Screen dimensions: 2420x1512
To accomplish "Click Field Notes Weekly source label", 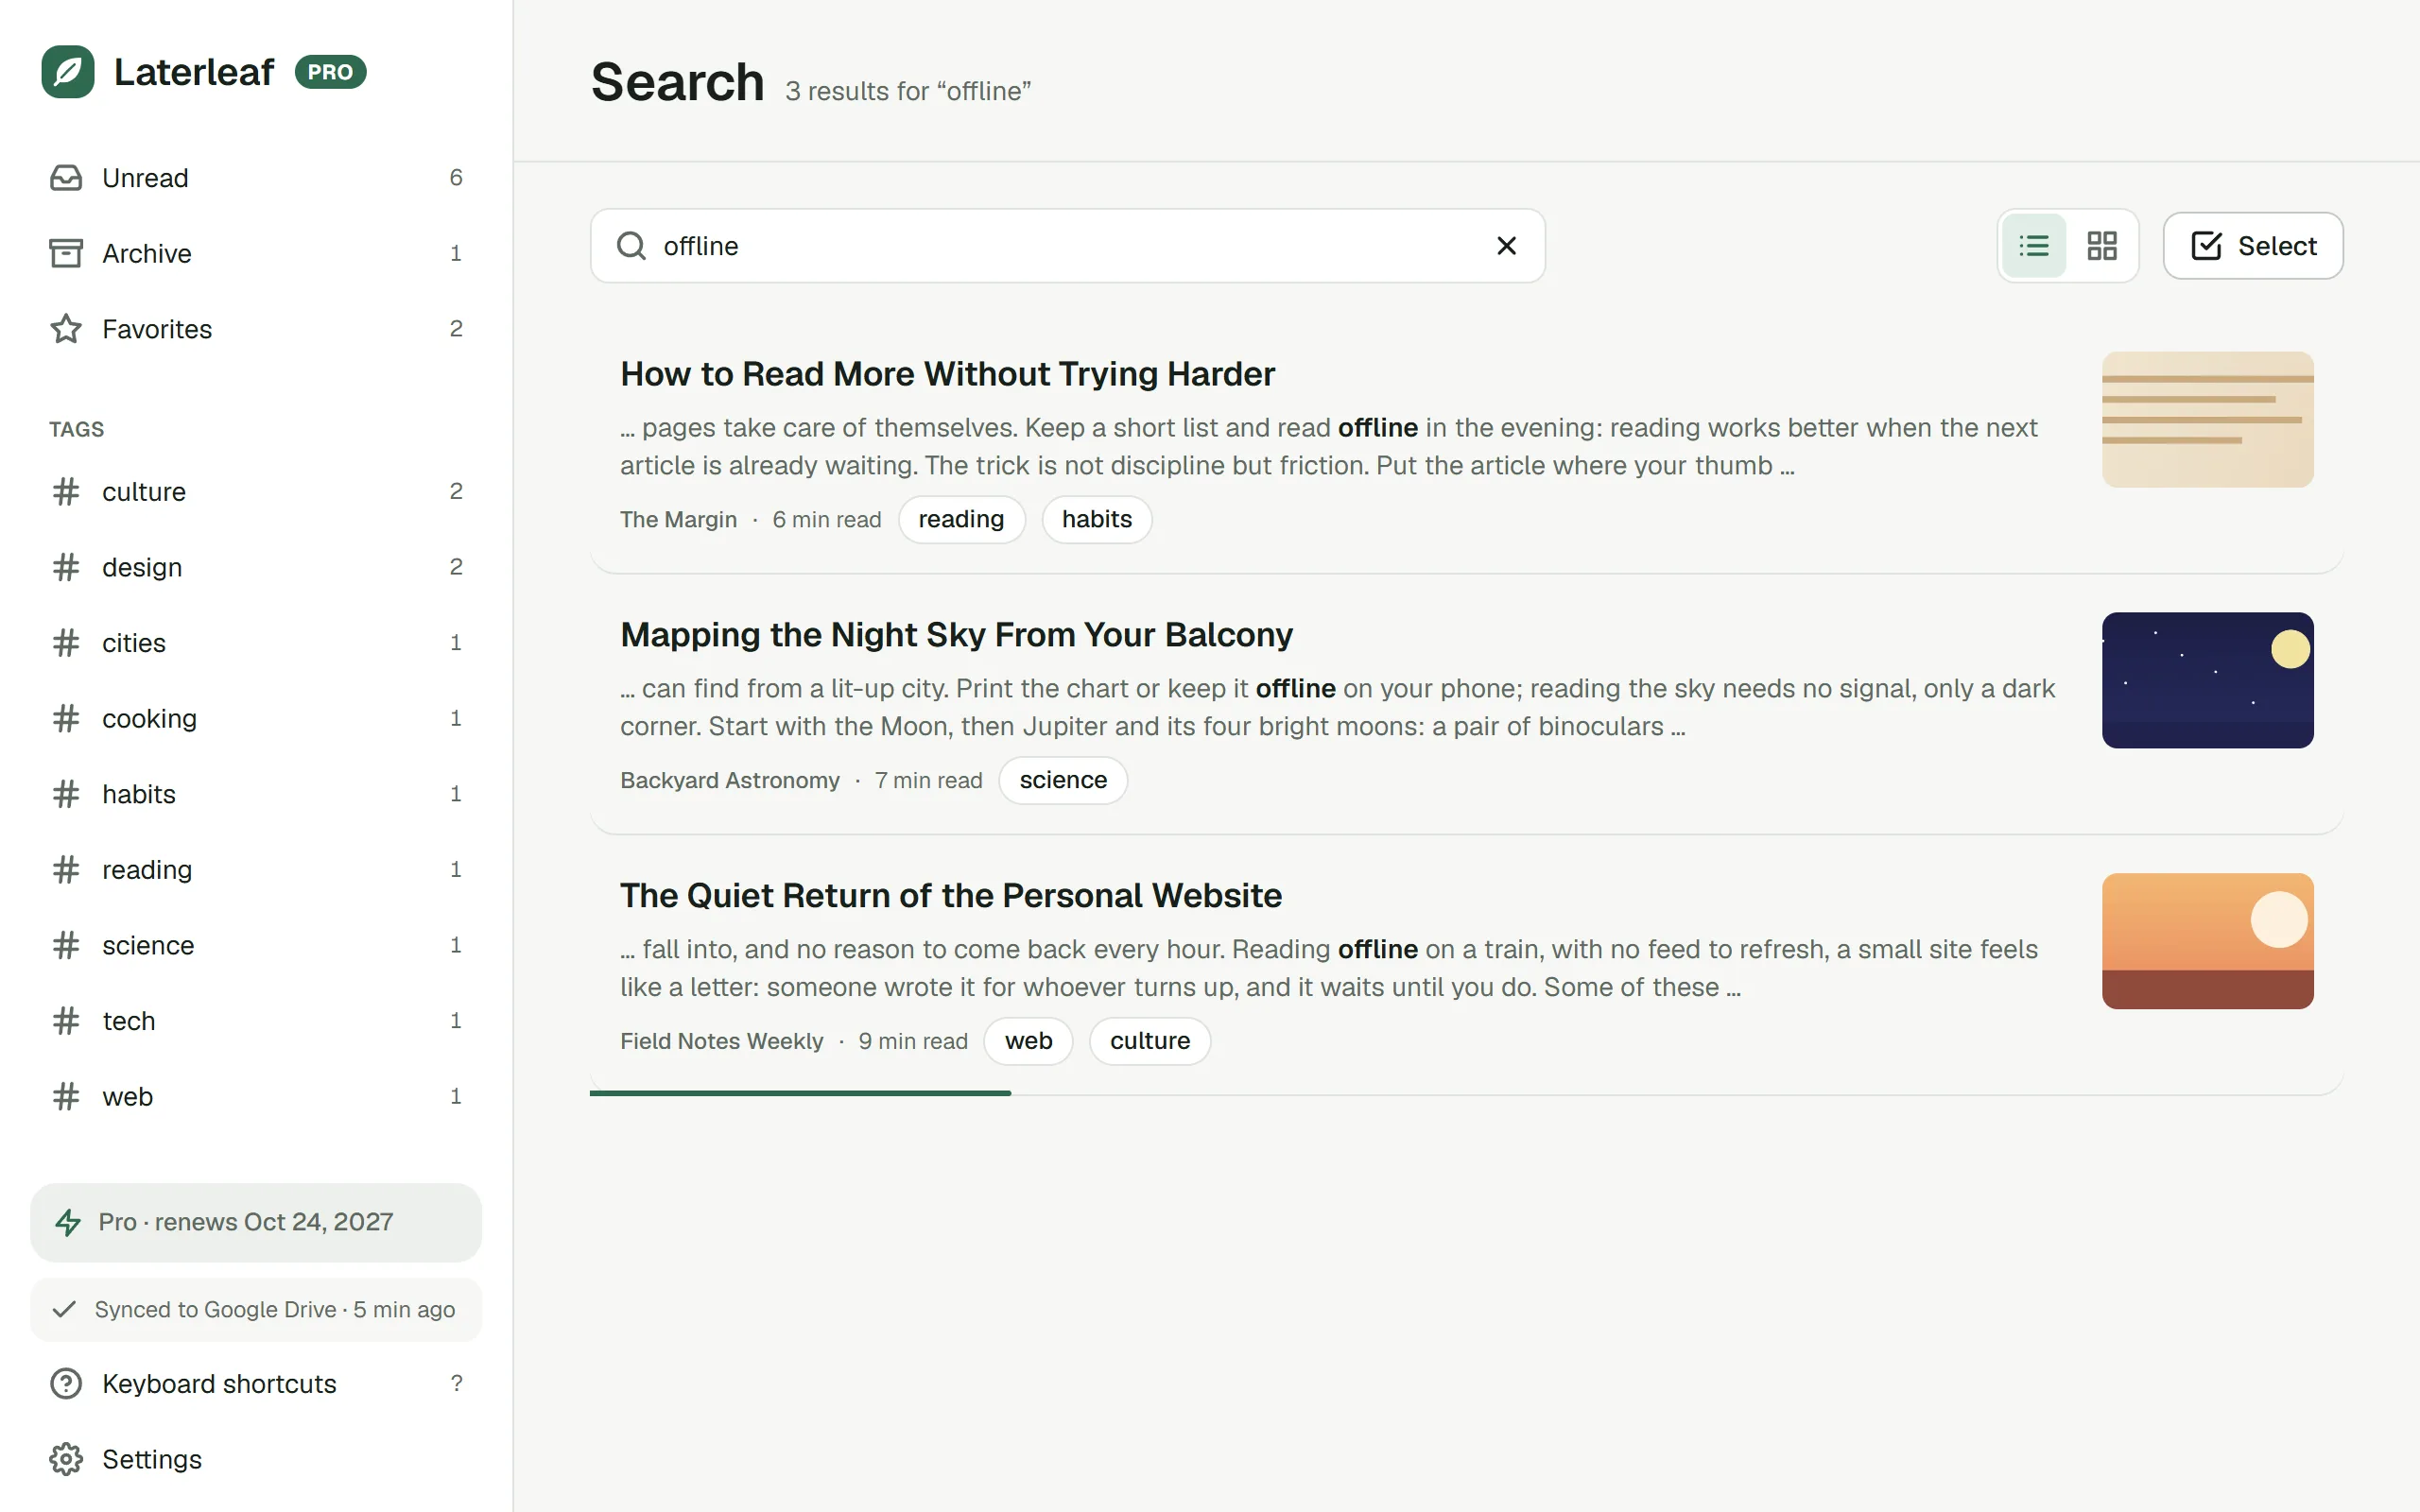I will [x=721, y=1042].
